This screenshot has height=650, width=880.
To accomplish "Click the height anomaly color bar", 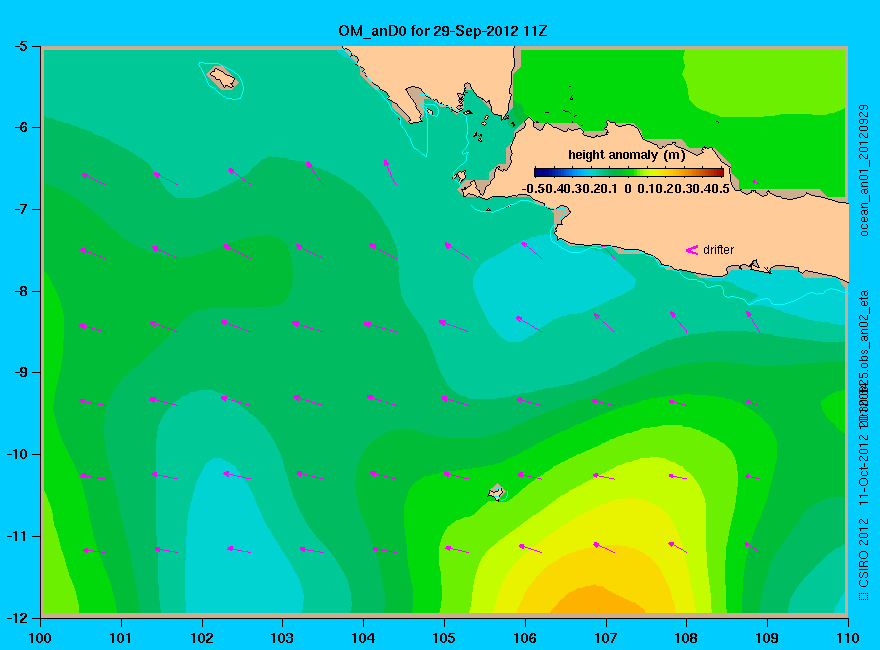I will tap(629, 172).
